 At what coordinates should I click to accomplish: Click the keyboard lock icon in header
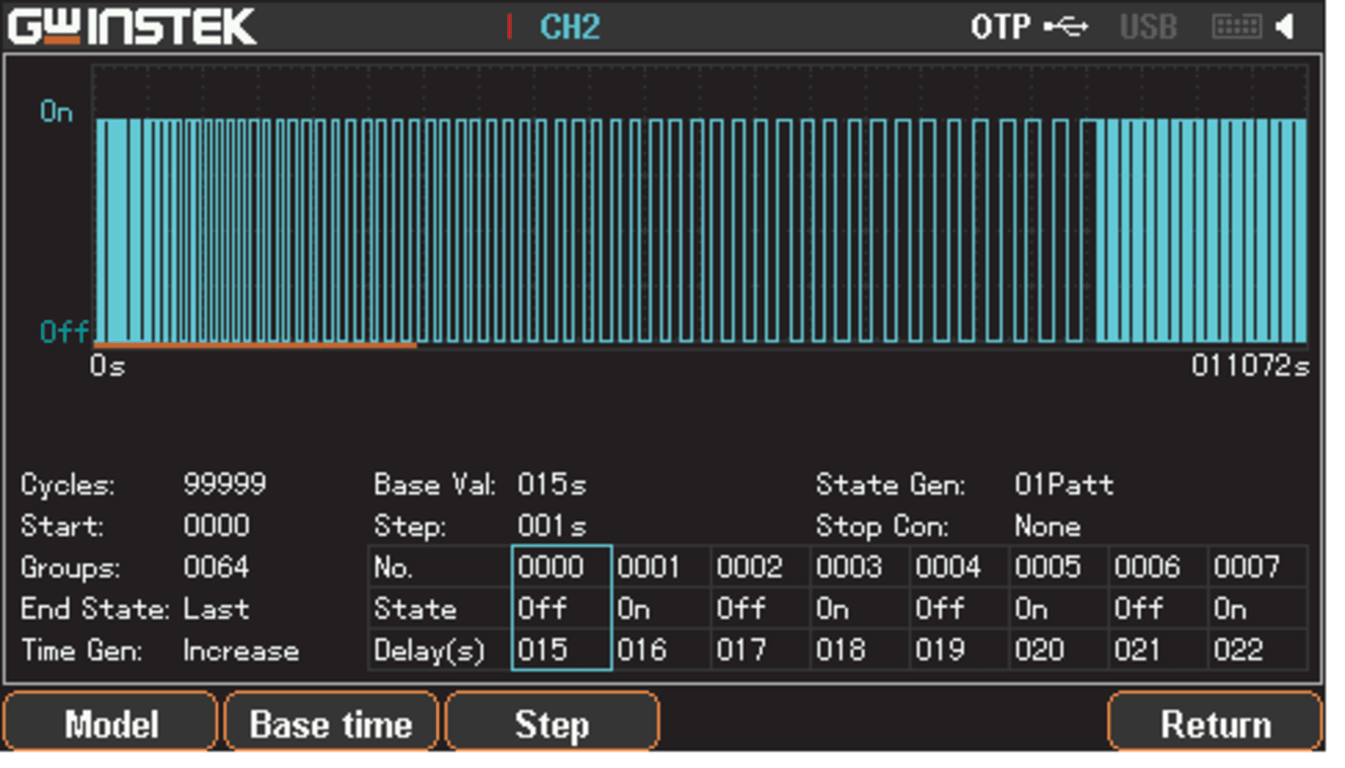(1237, 26)
